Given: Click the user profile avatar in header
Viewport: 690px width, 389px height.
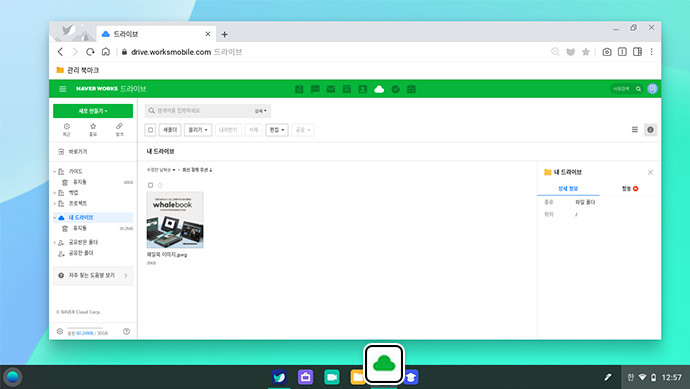Looking at the screenshot, I should 652,88.
